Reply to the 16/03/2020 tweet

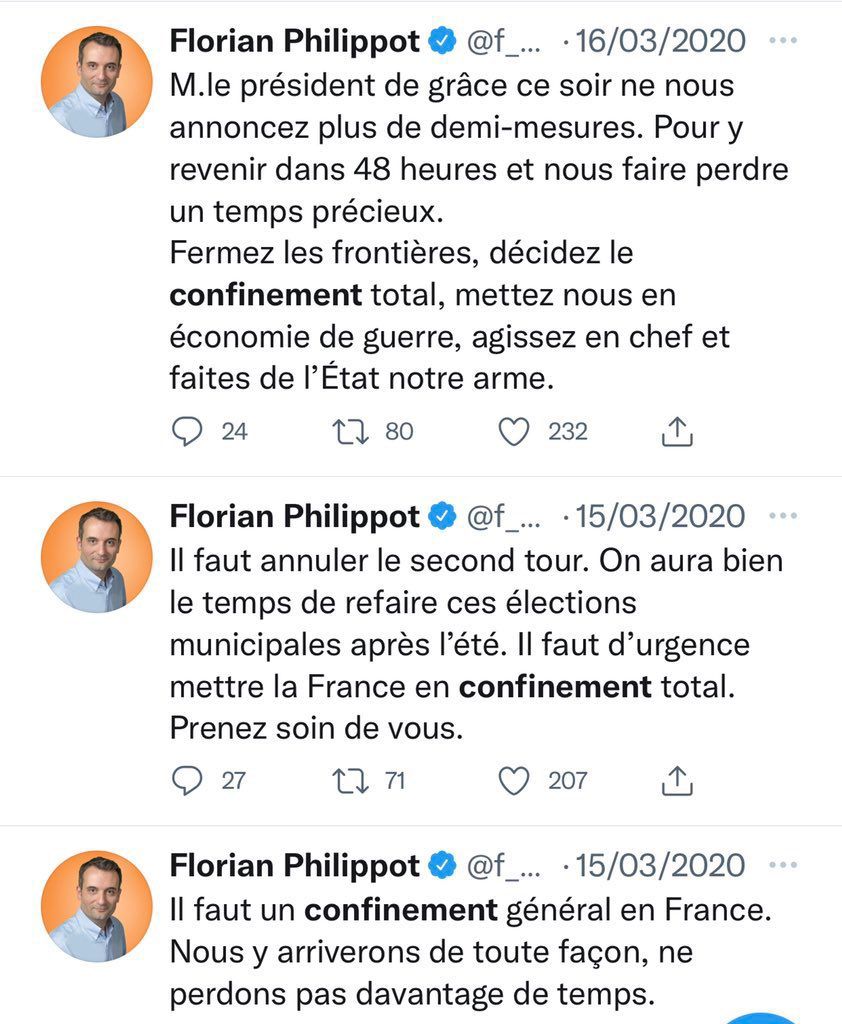[x=187, y=431]
